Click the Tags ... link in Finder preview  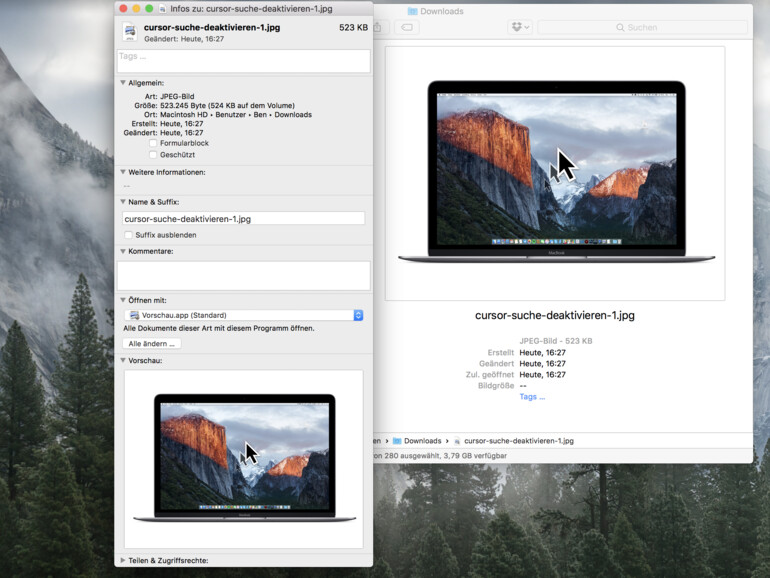[532, 397]
